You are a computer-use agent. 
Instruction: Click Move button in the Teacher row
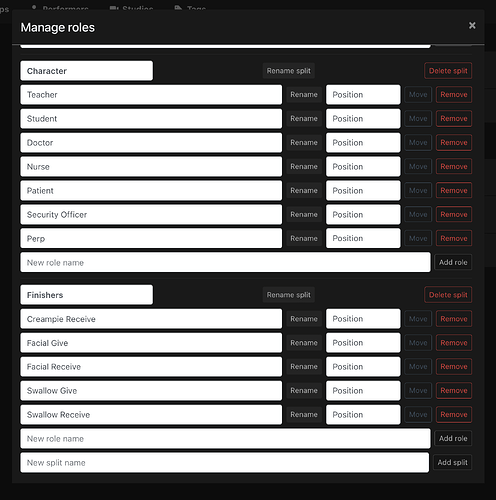coord(418,95)
